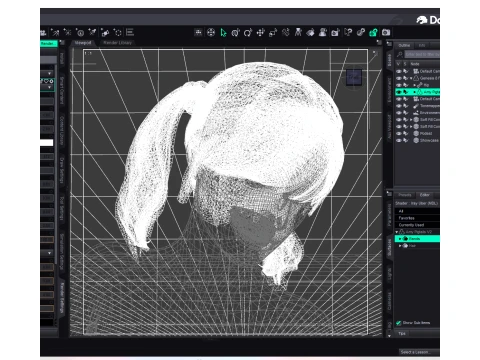Expand the highlighted Amy Pigtails scene node
Image resolution: width=480 pixels, height=360 pixels.
(415, 92)
